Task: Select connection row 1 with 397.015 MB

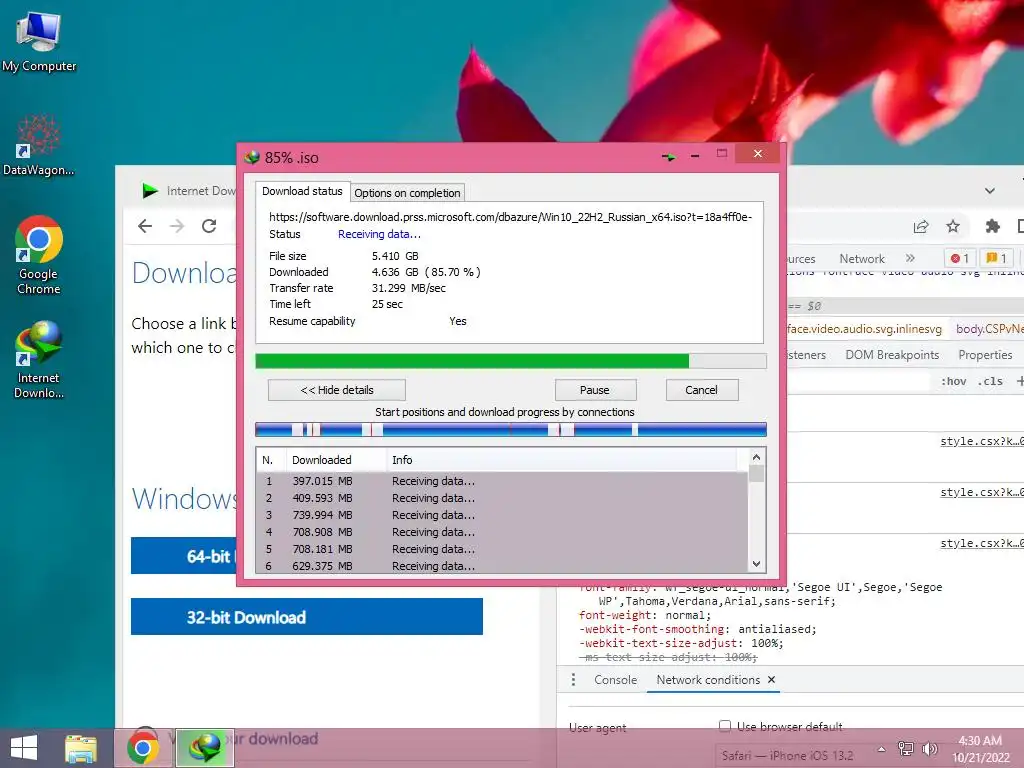Action: pyautogui.click(x=502, y=481)
